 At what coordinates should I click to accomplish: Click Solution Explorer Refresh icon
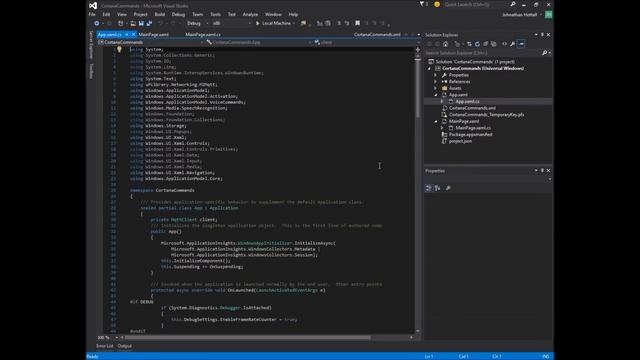pyautogui.click(x=477, y=44)
